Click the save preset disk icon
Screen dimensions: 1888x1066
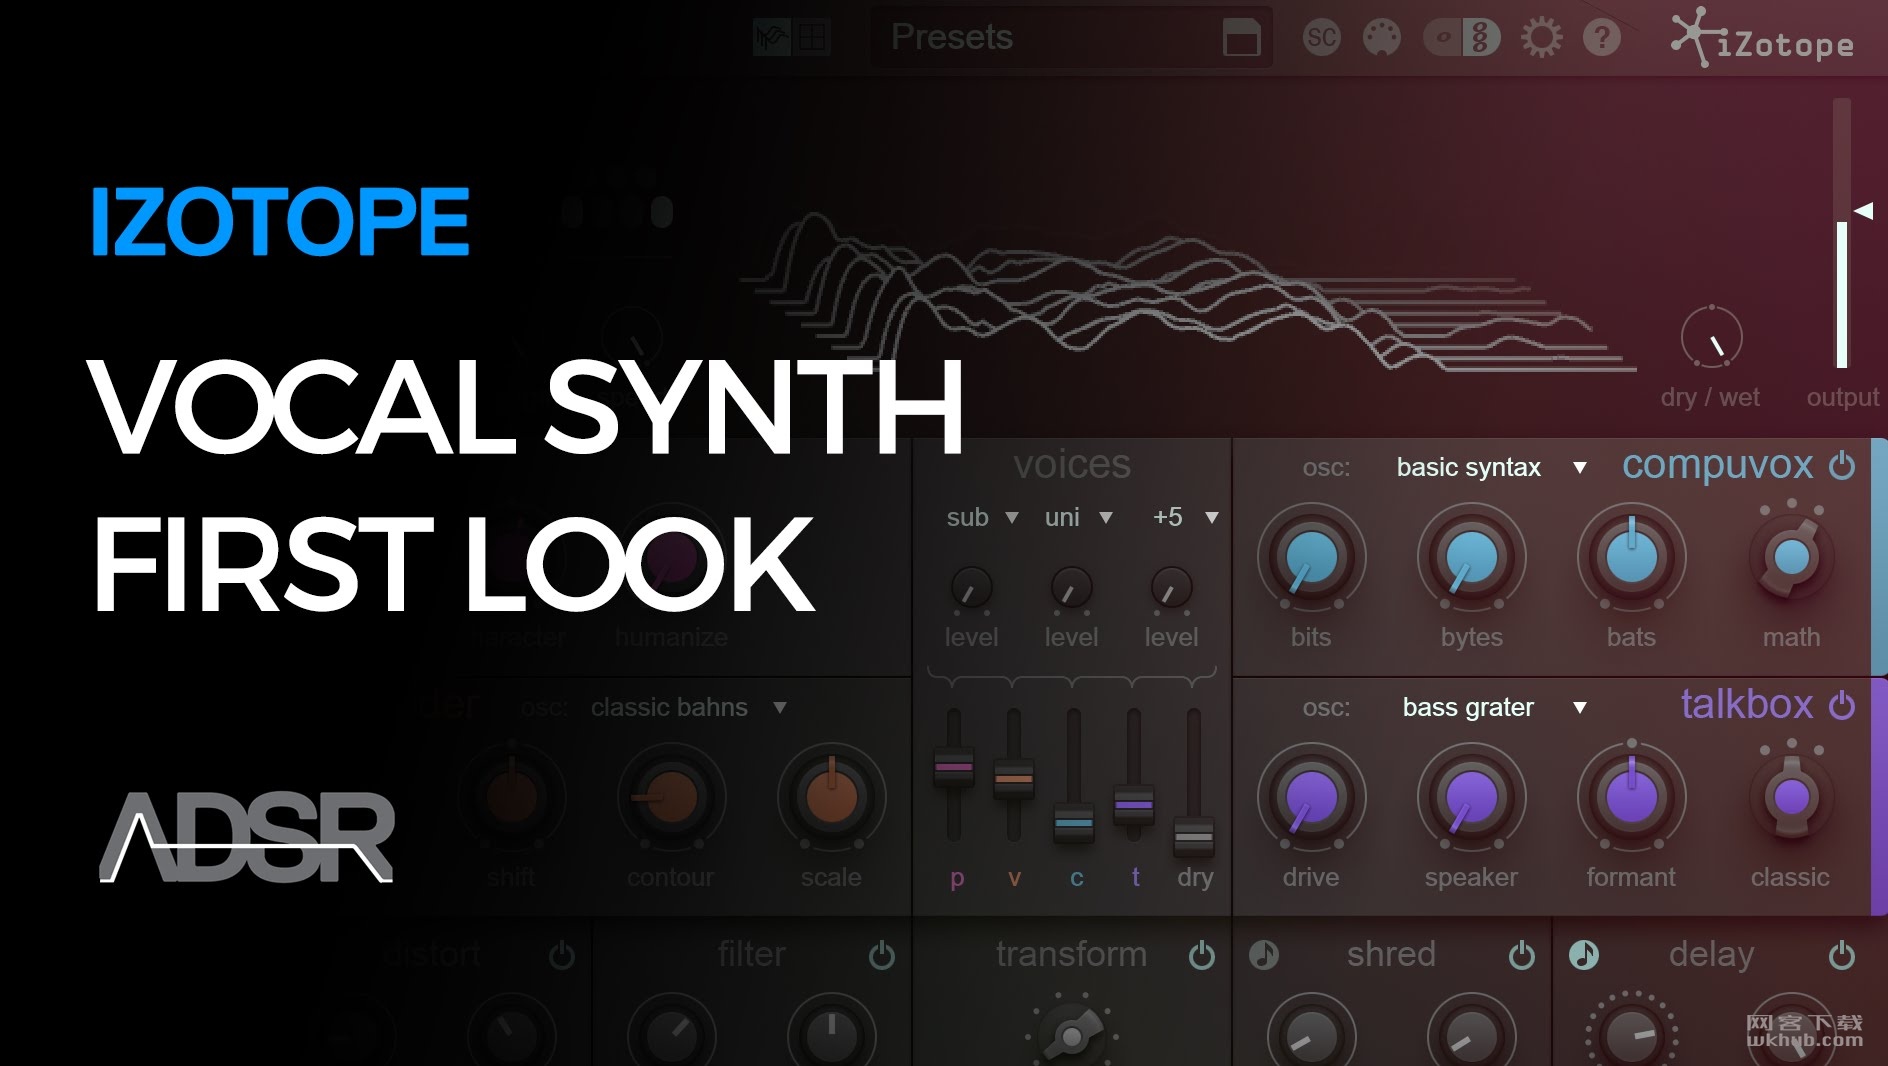pos(1242,38)
